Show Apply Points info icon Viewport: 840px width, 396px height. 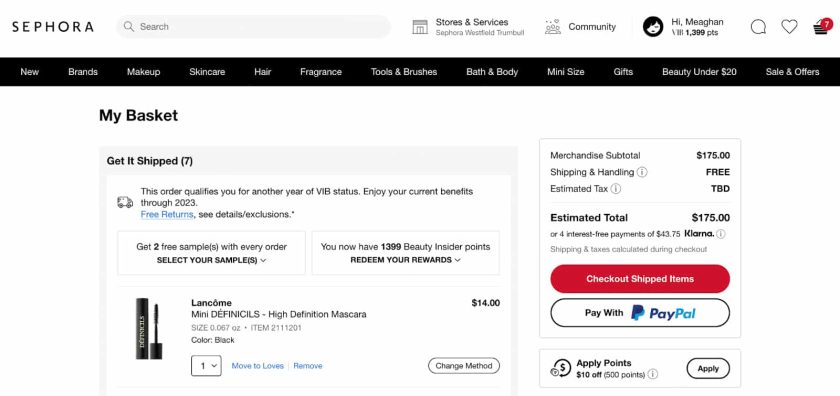653,375
